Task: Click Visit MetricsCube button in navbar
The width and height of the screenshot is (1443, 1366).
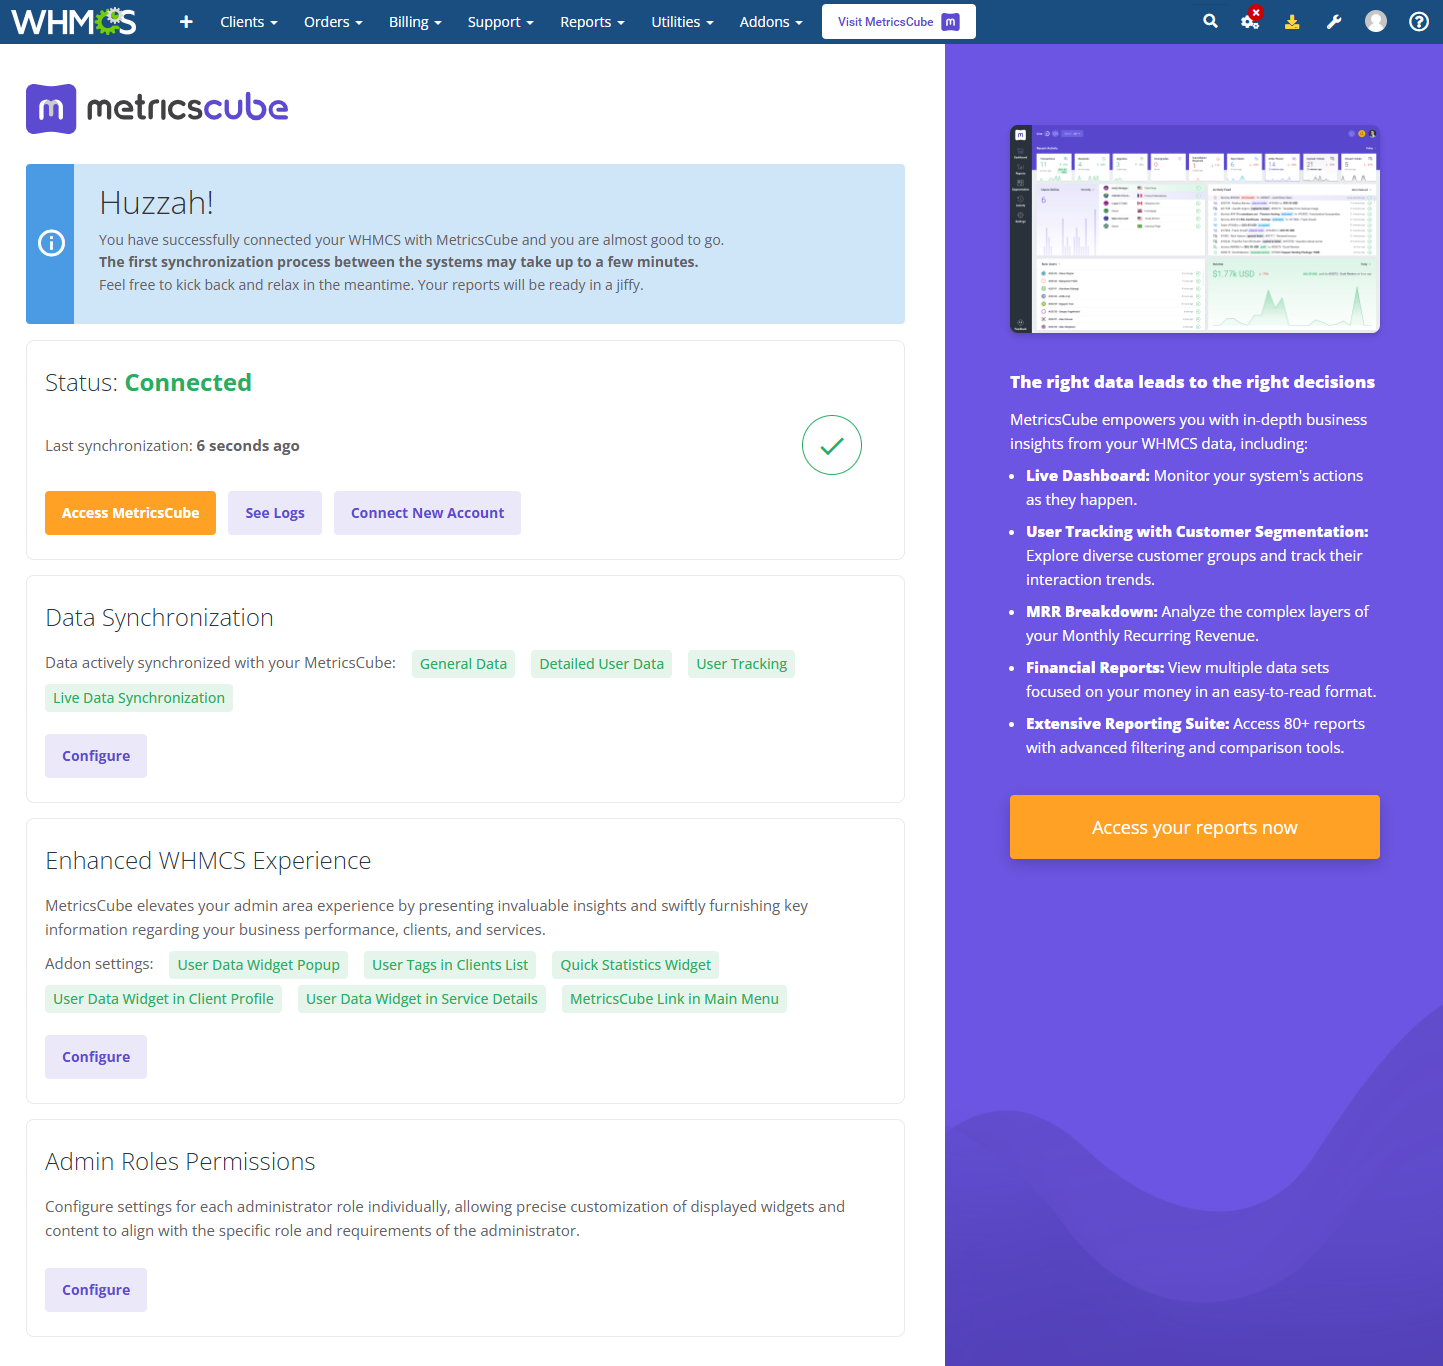Action: click(x=899, y=22)
